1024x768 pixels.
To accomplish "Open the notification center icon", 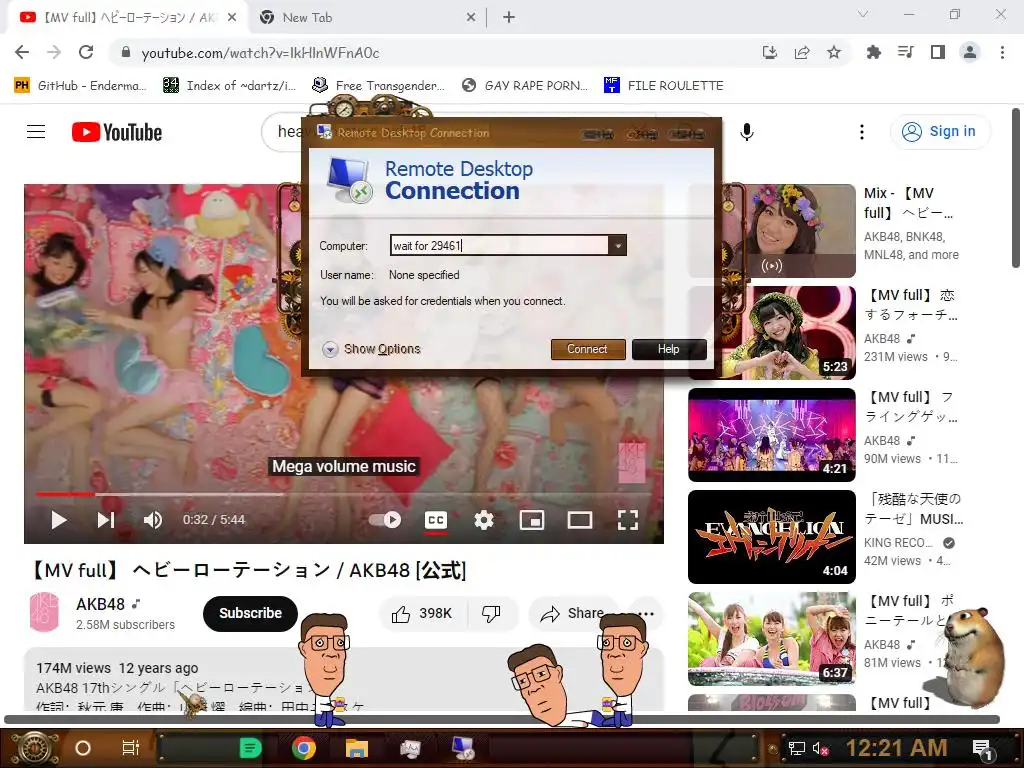I will click(982, 748).
